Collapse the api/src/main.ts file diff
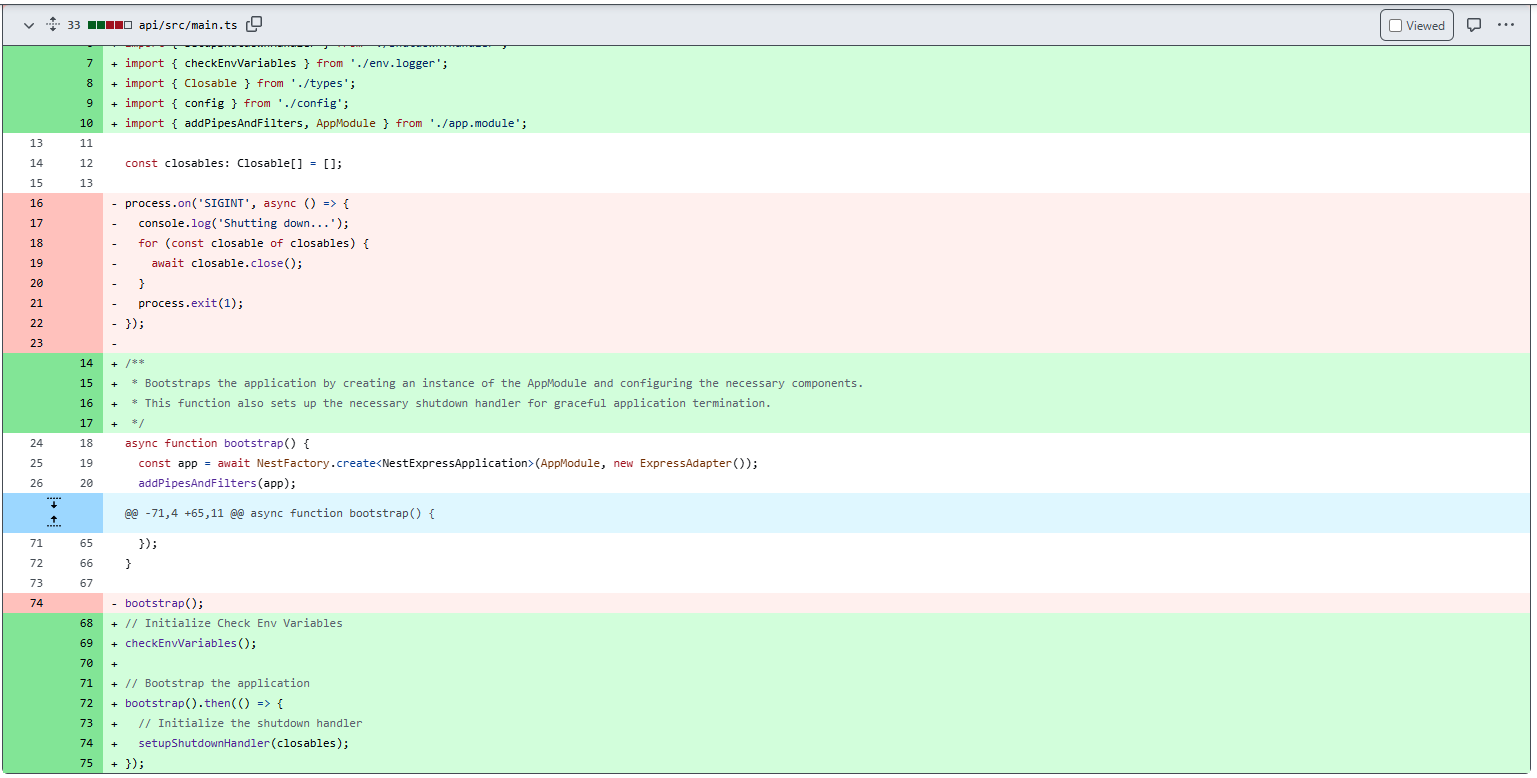 coord(28,25)
